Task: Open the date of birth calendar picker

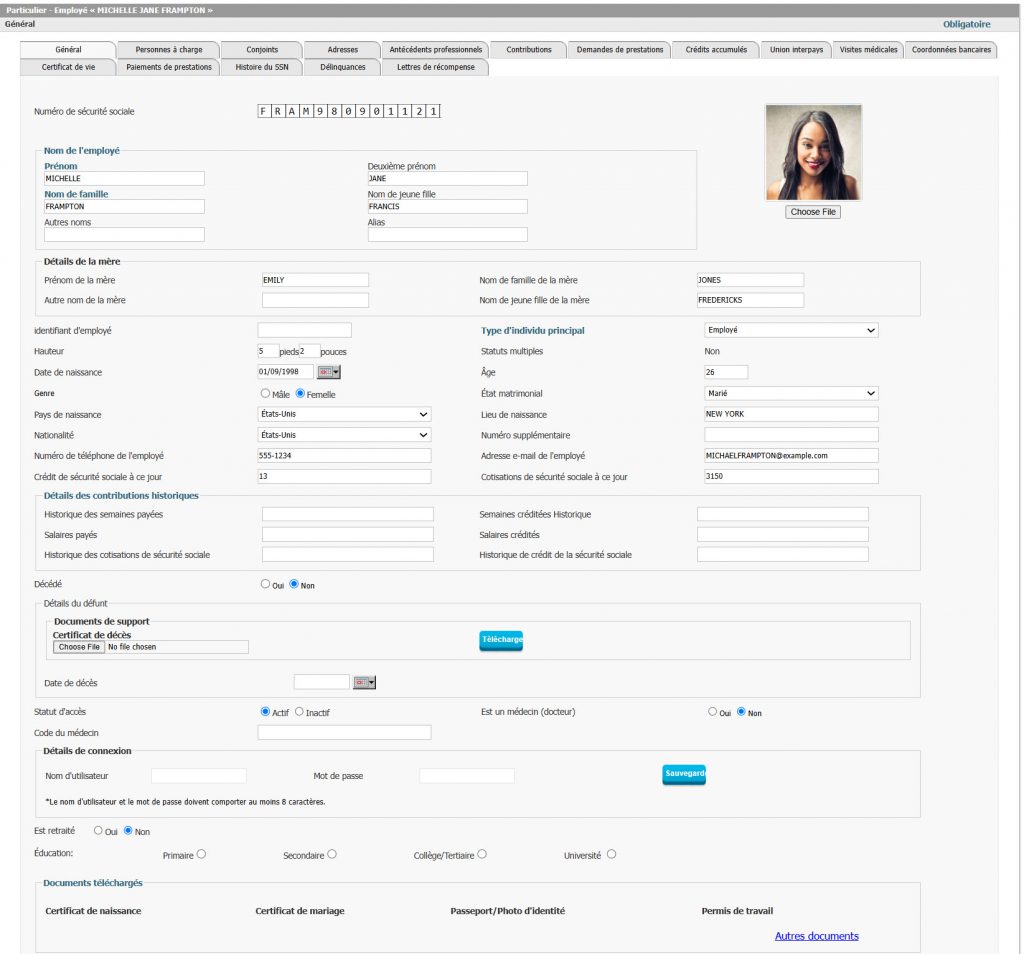Action: (328, 372)
